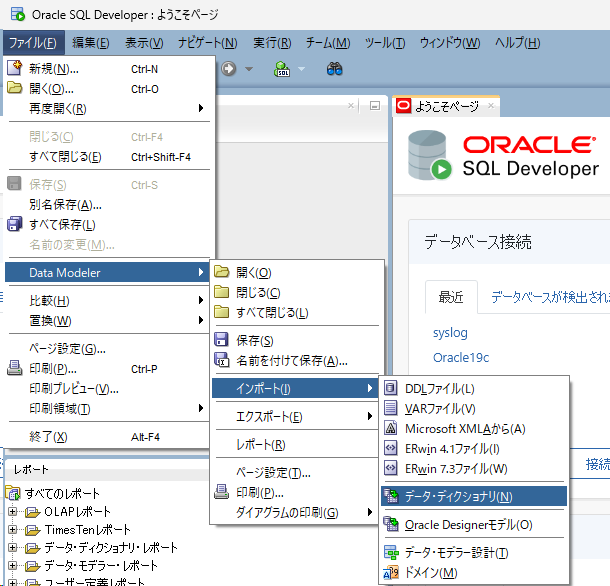Screen dimensions: 610x586
Task: Select the ようこそページ tab
Action: click(447, 106)
